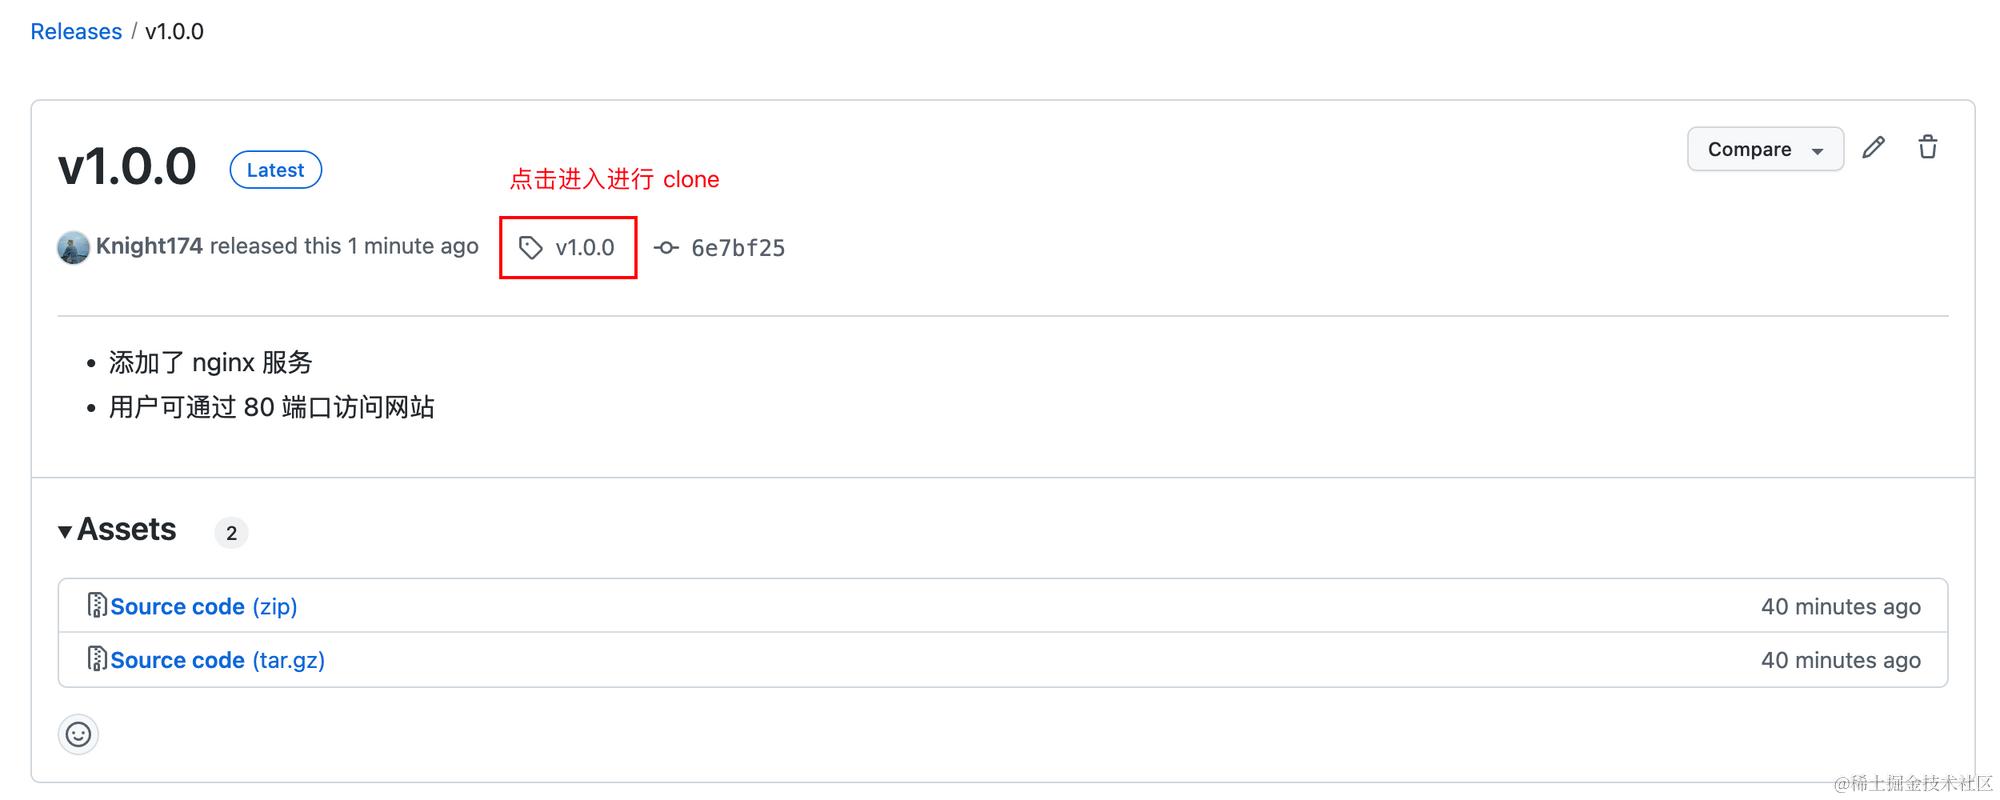
Task: Click Knight174's avatar image
Action: click(73, 247)
